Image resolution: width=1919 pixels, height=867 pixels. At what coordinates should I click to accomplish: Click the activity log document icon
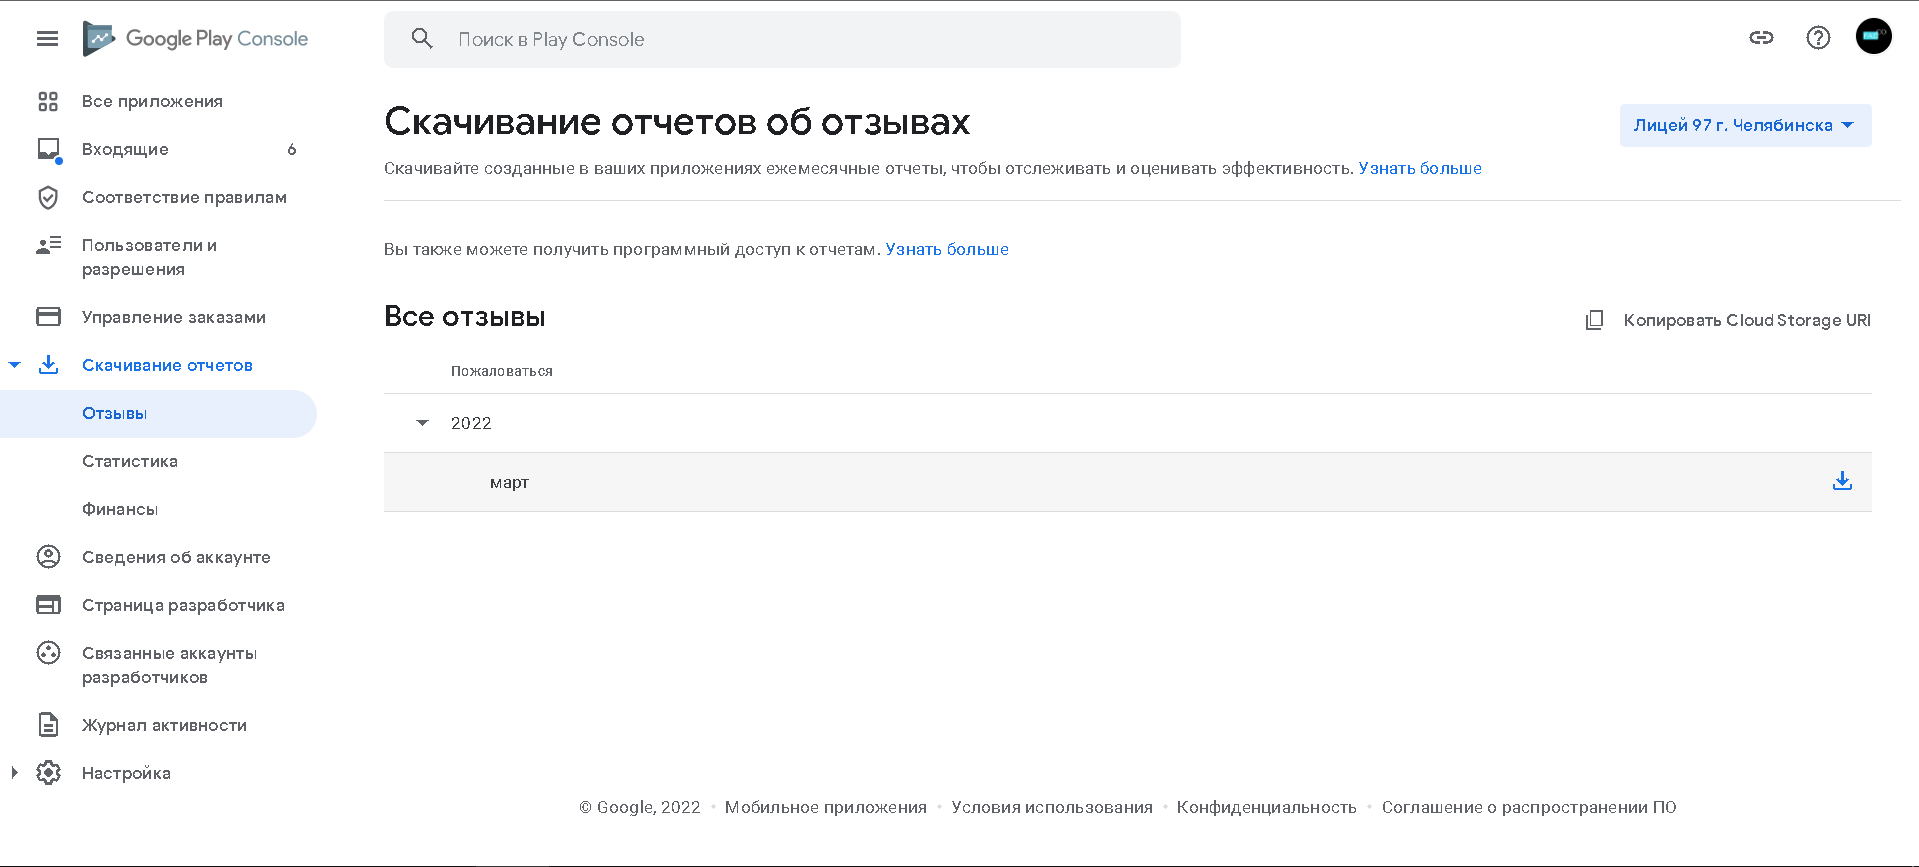(x=48, y=725)
